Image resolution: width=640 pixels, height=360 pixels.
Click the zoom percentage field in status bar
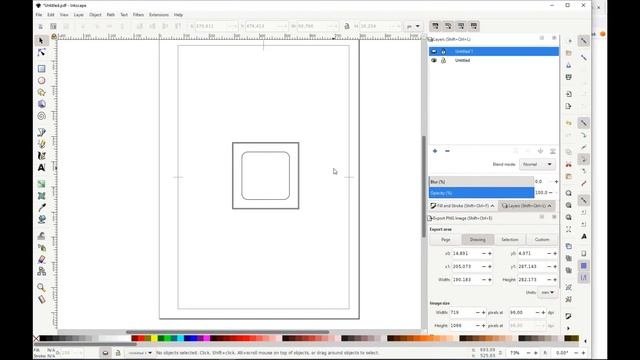pos(516,353)
